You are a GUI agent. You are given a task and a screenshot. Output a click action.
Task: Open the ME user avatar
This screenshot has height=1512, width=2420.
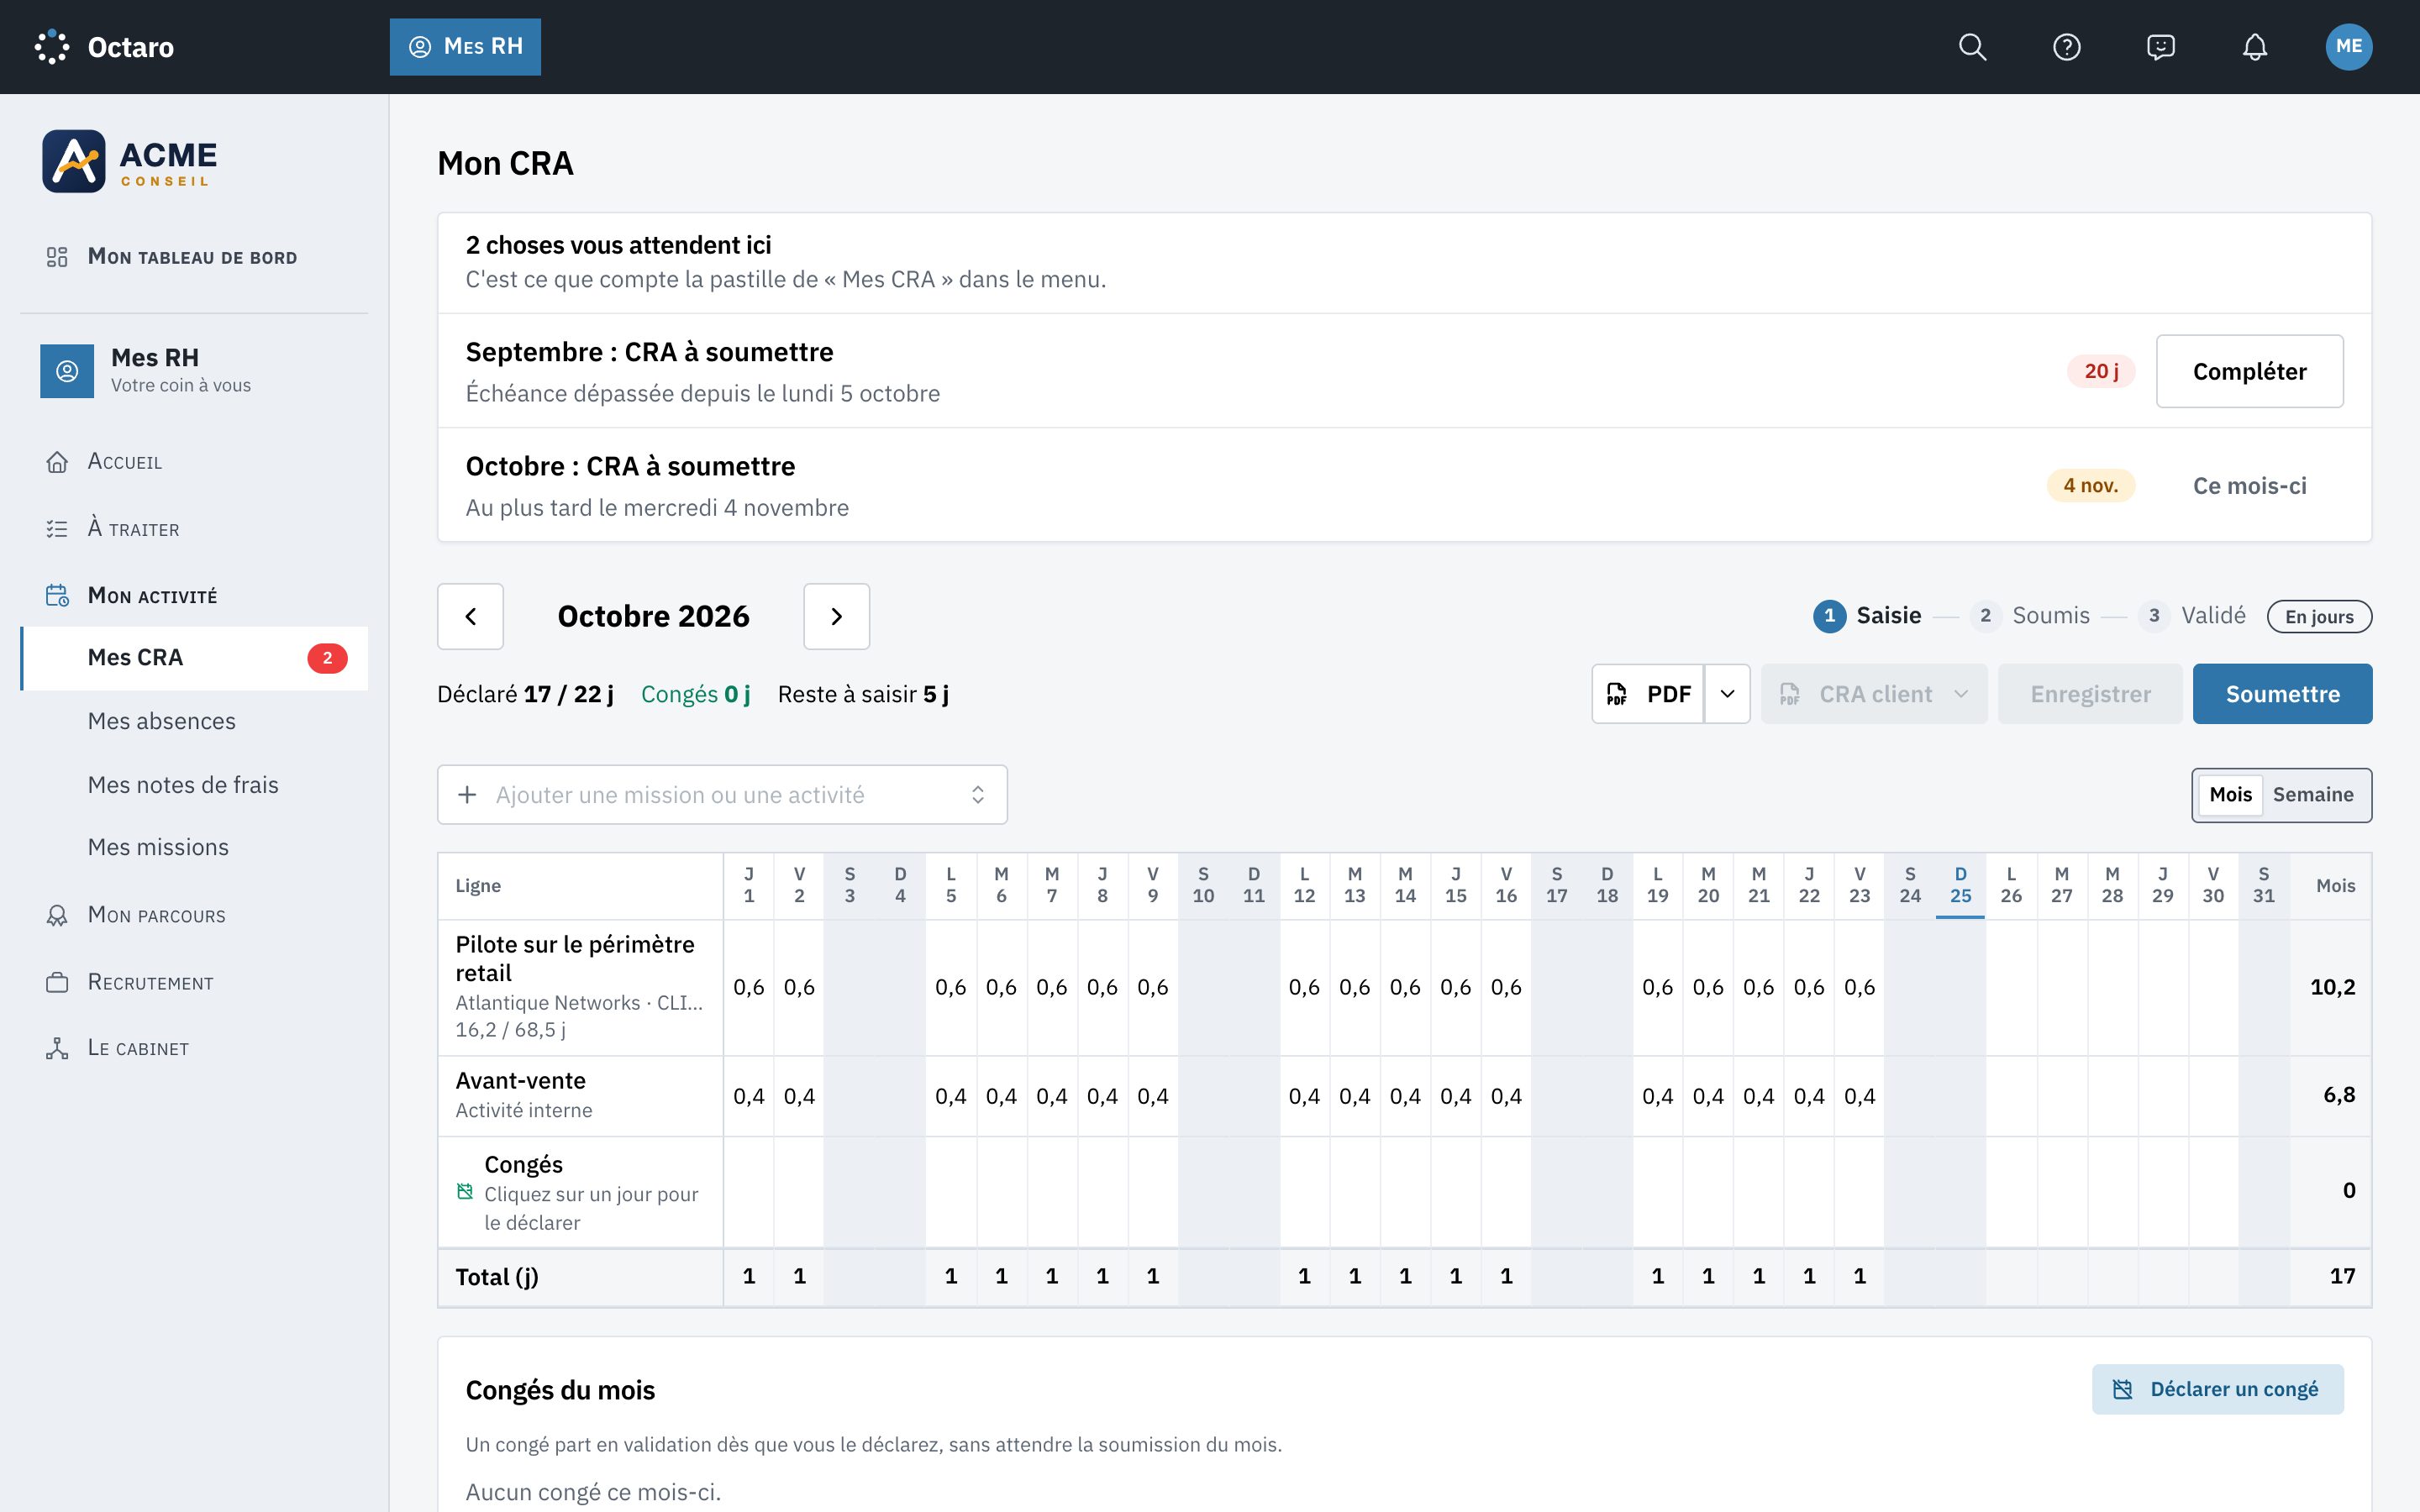pos(2348,47)
